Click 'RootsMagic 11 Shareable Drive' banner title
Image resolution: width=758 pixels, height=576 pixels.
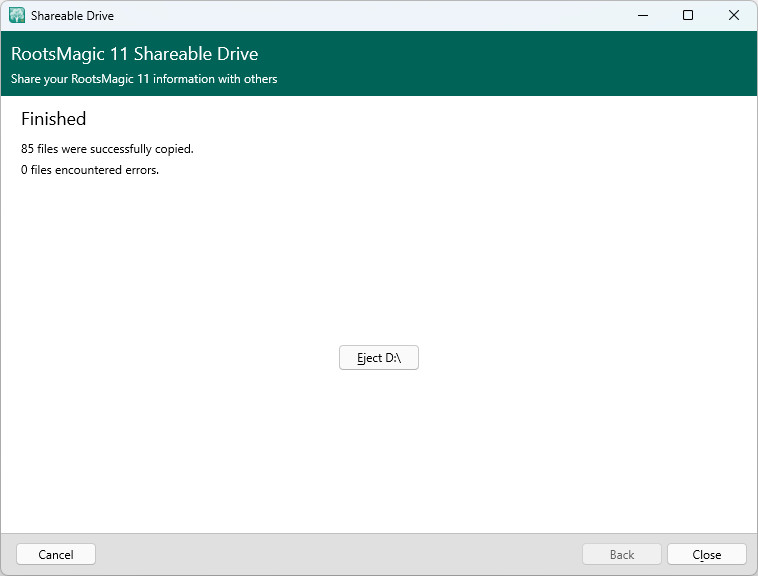[x=134, y=54]
